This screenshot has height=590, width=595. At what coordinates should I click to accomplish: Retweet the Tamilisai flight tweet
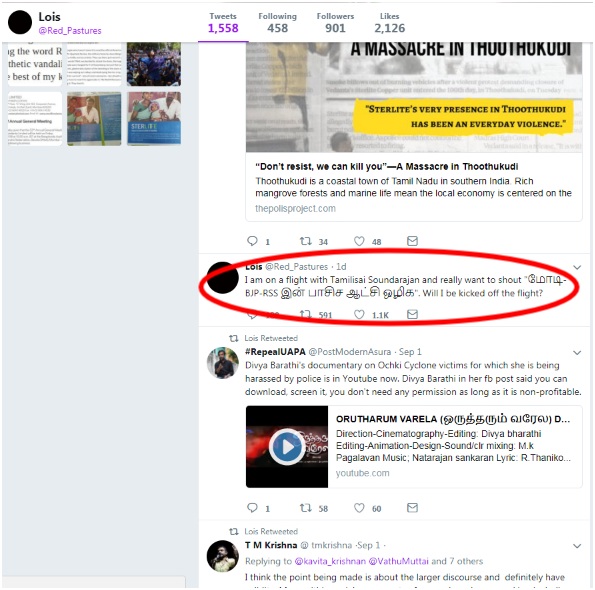click(x=306, y=314)
